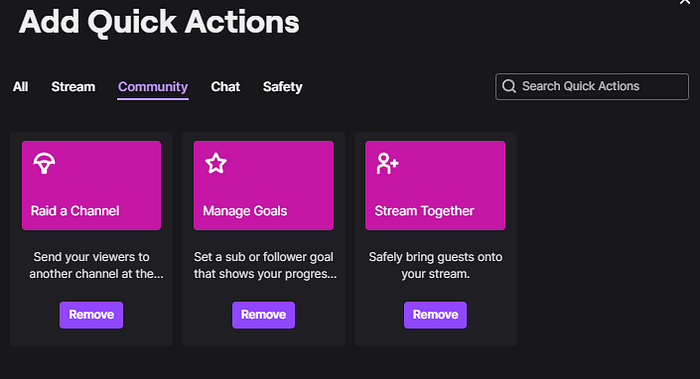The image size is (700, 379).
Task: Close the Add Quick Actions dialog
Action: [685, 2]
